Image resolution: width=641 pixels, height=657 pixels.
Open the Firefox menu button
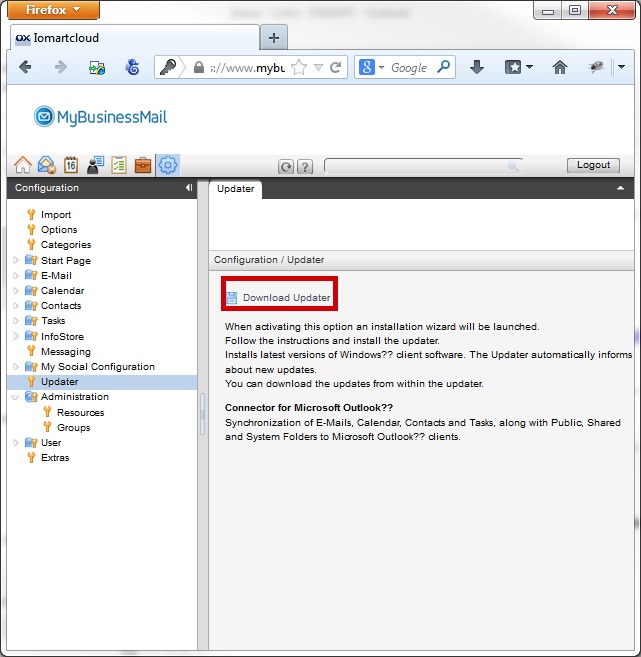click(49, 10)
